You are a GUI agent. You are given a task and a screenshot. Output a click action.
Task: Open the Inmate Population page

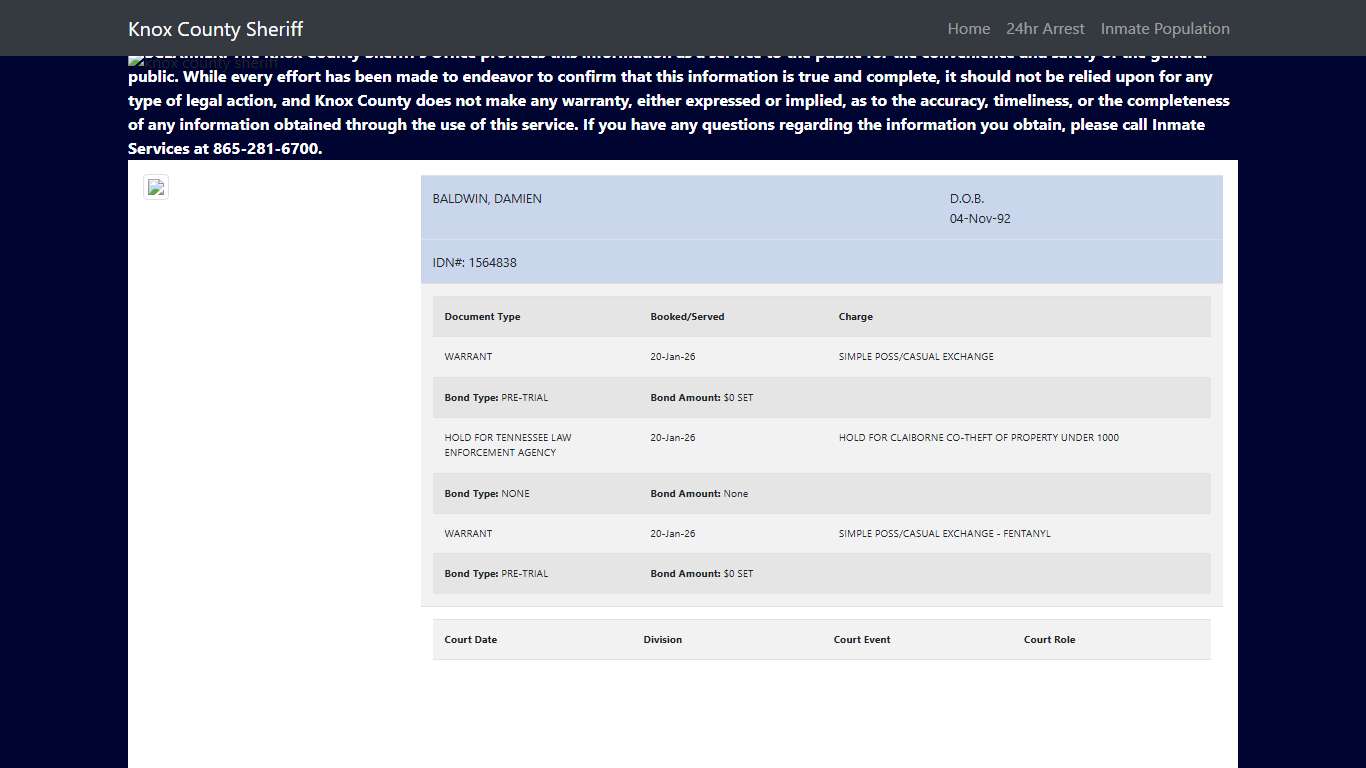[1165, 29]
